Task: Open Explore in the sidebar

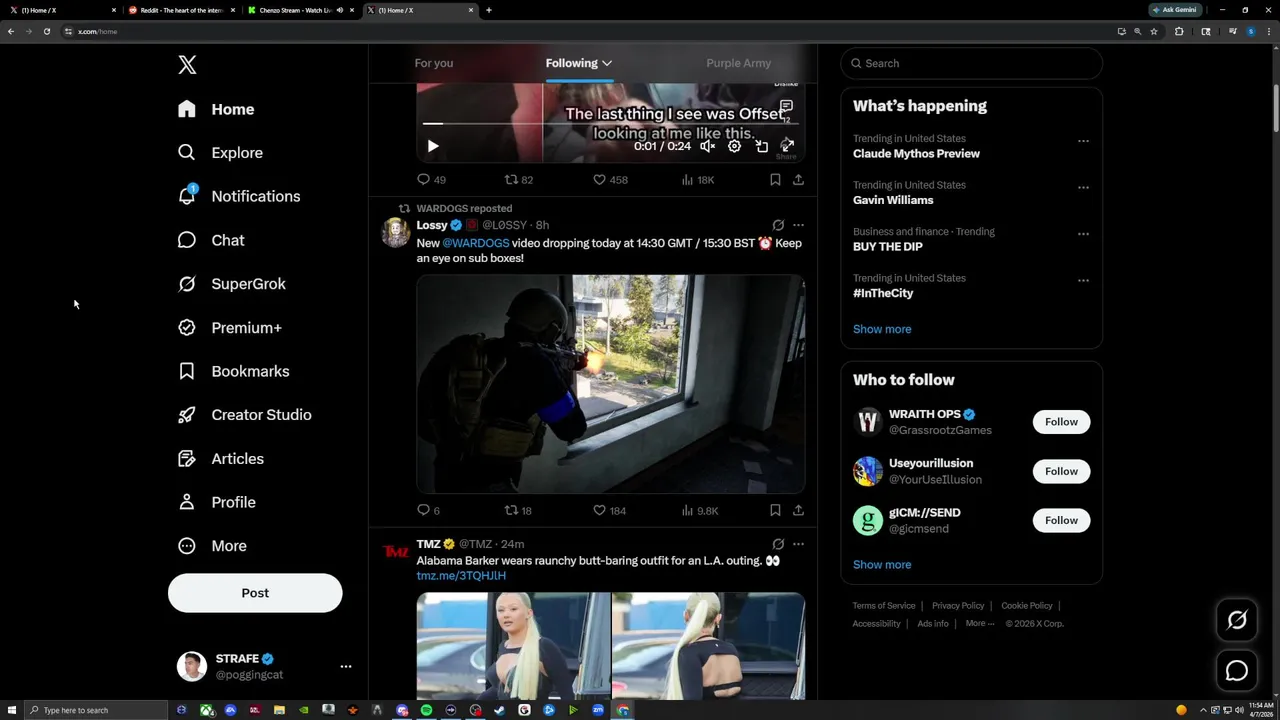Action: coord(220,153)
